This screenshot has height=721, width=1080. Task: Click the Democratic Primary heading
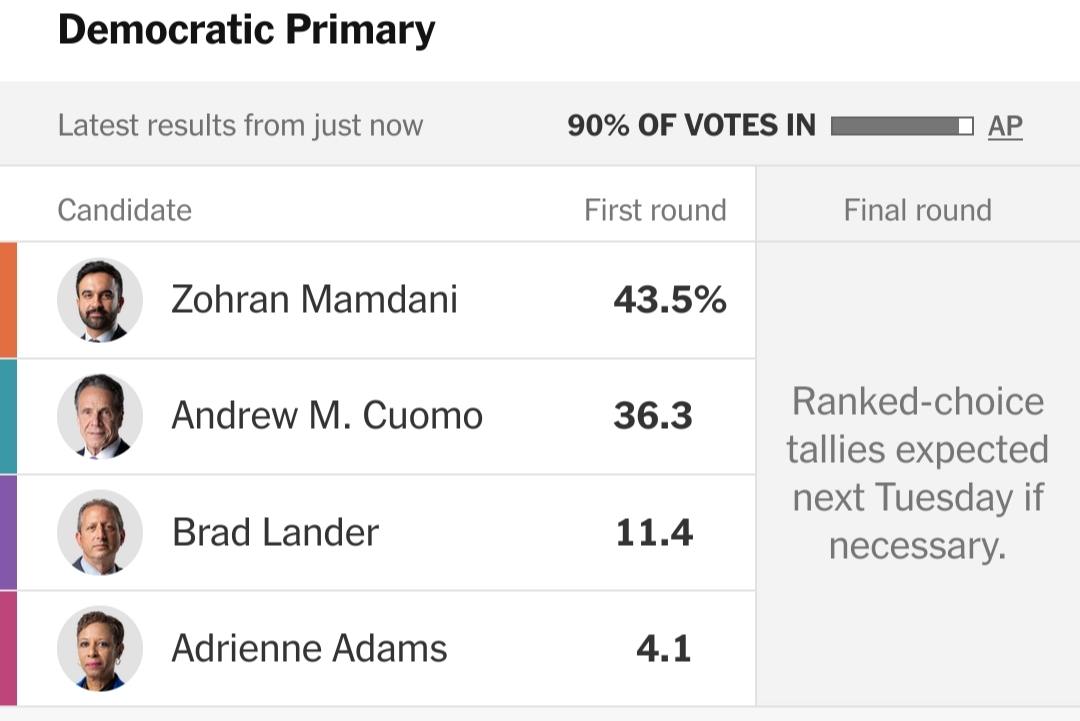point(246,30)
